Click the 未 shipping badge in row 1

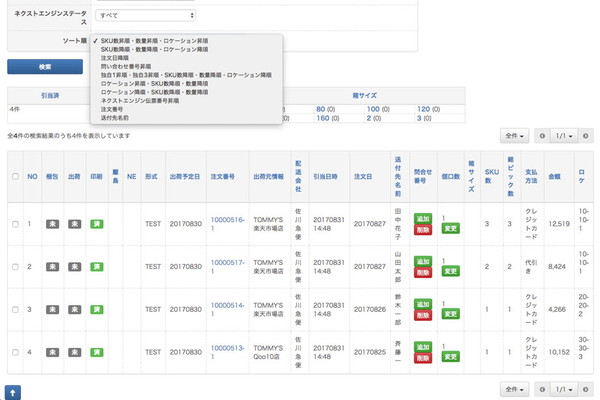pos(75,224)
